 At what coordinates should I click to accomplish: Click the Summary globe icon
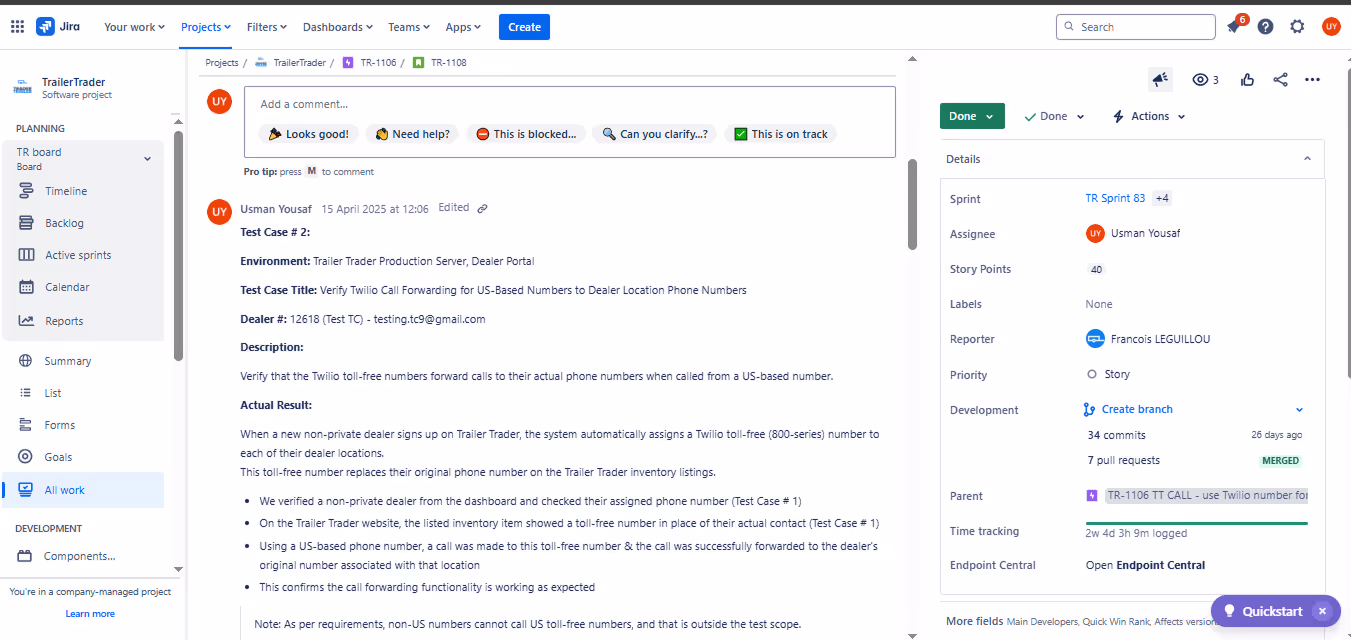pos(26,361)
